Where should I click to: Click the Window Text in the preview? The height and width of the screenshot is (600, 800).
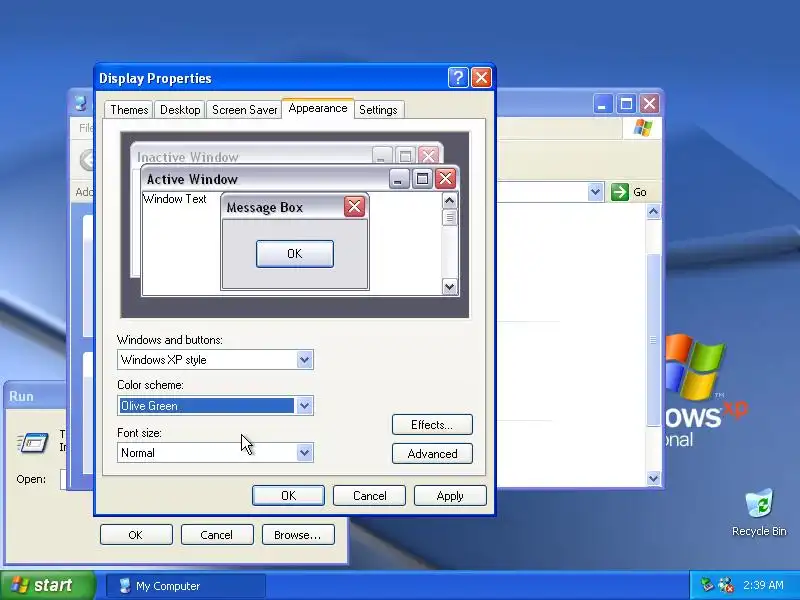(x=174, y=199)
